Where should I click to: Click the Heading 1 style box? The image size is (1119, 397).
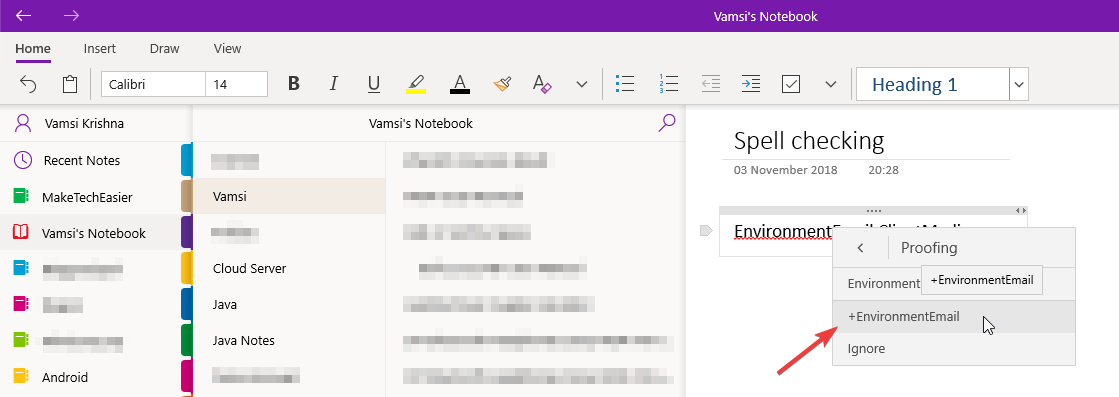(932, 84)
